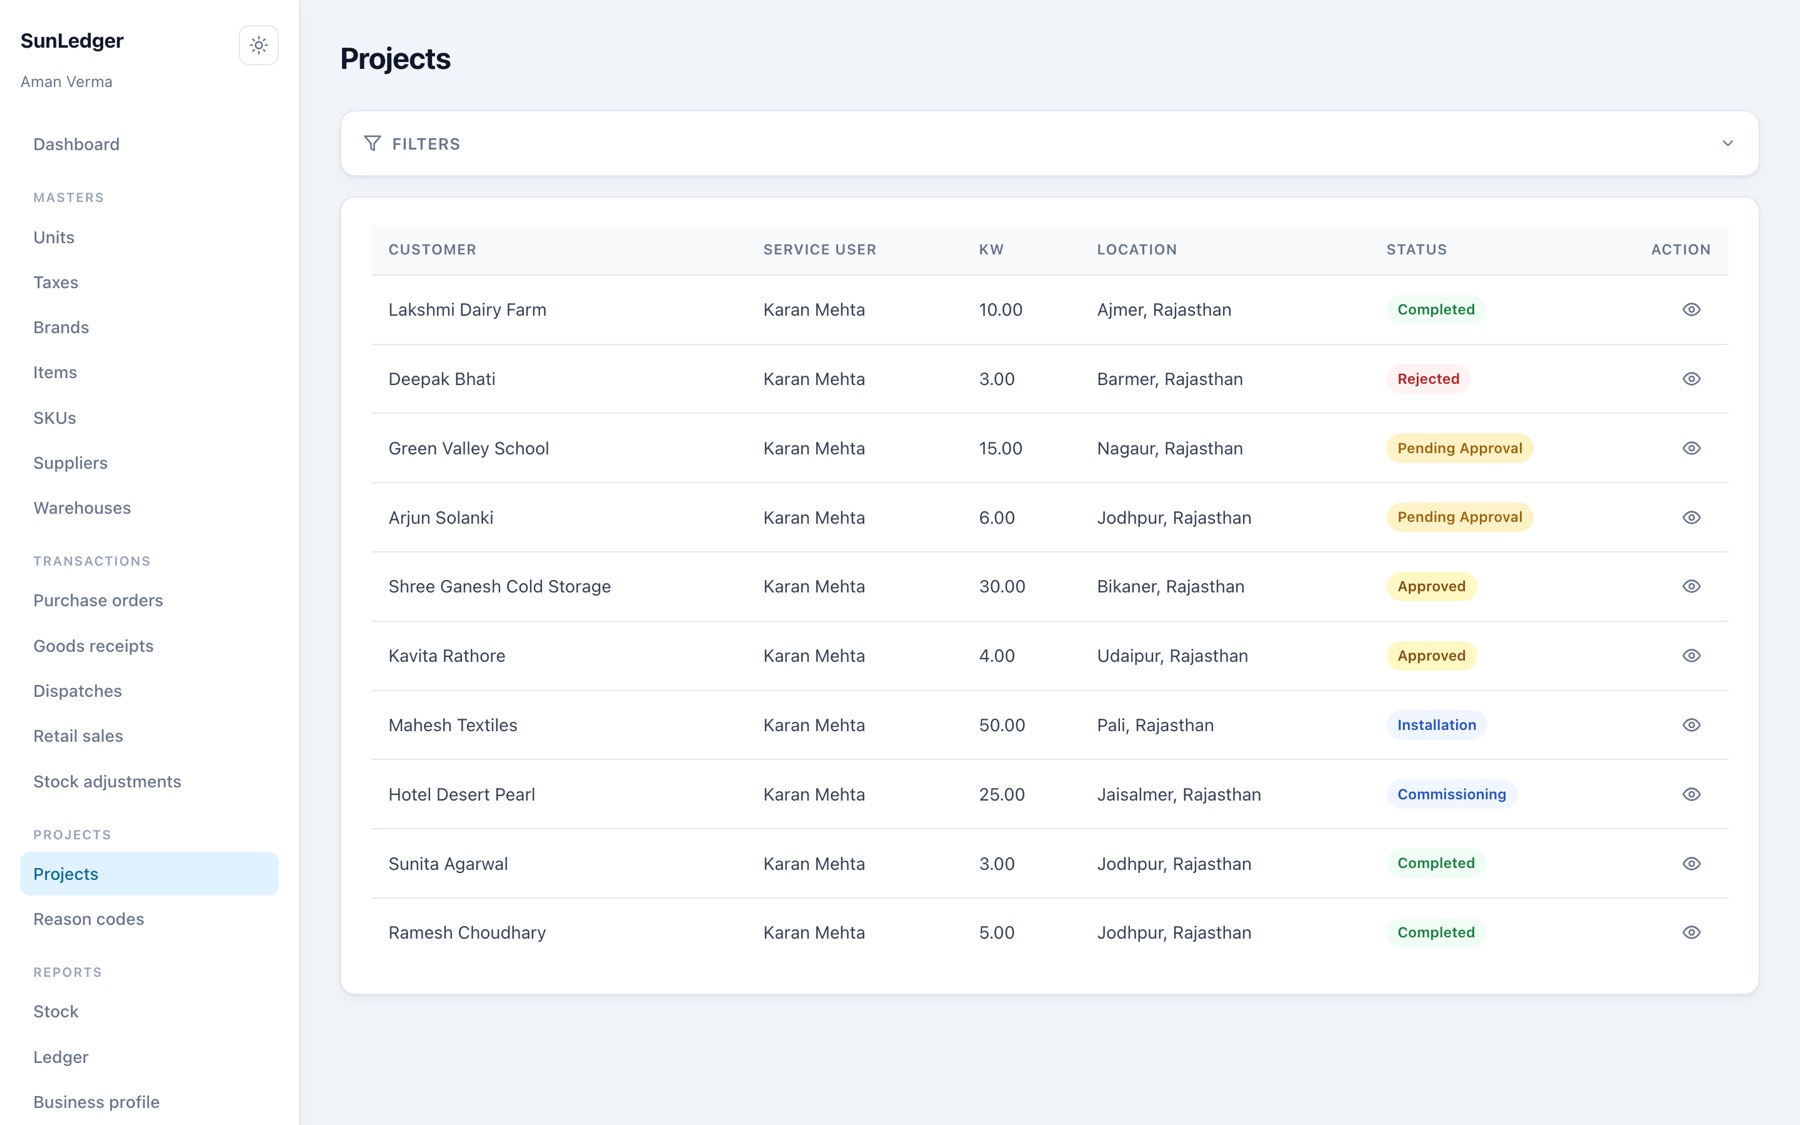Screen dimensions: 1800x1125
Task: Open the Dashboard page
Action: click(x=149, y=144)
